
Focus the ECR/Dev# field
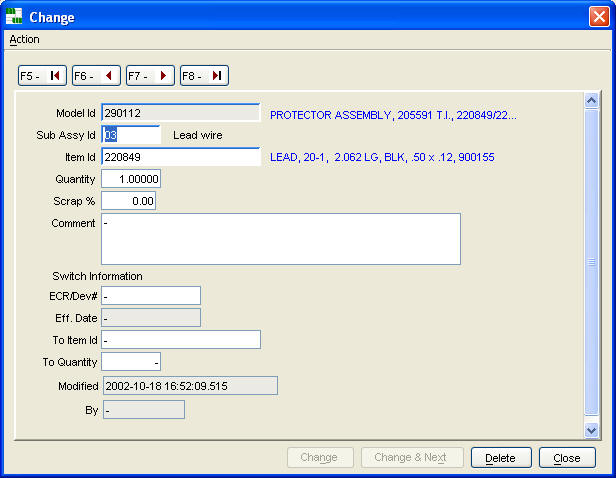pos(151,296)
